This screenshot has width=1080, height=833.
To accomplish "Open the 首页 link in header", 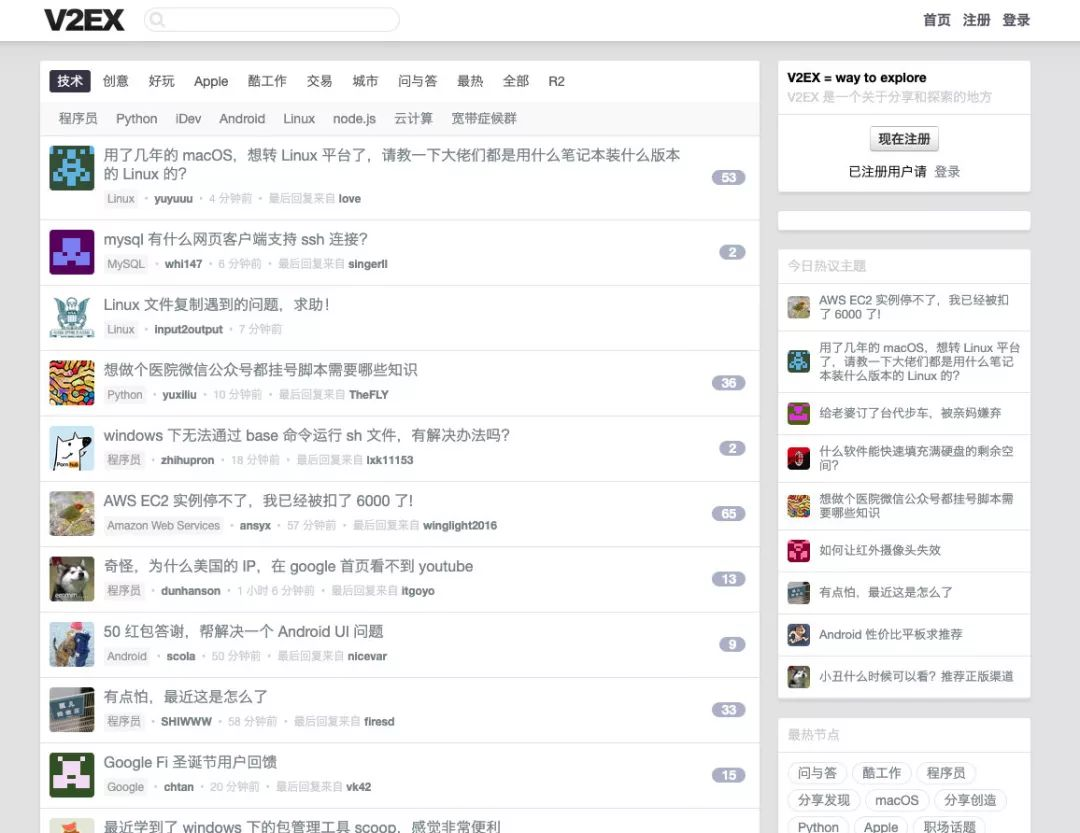I will point(937,20).
